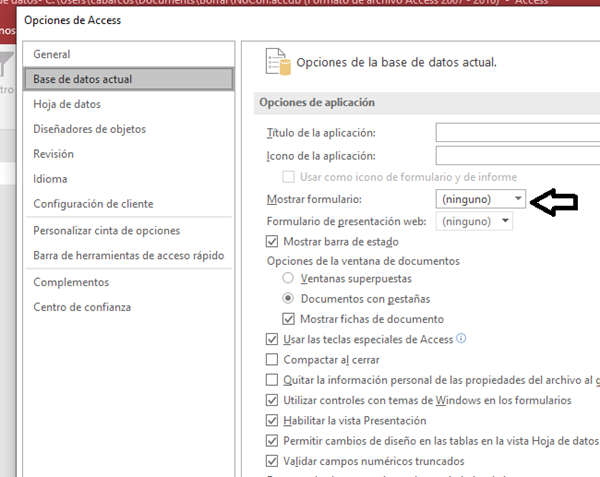This screenshot has width=600, height=477.
Task: Open Centro de confianza settings
Action: point(82,307)
